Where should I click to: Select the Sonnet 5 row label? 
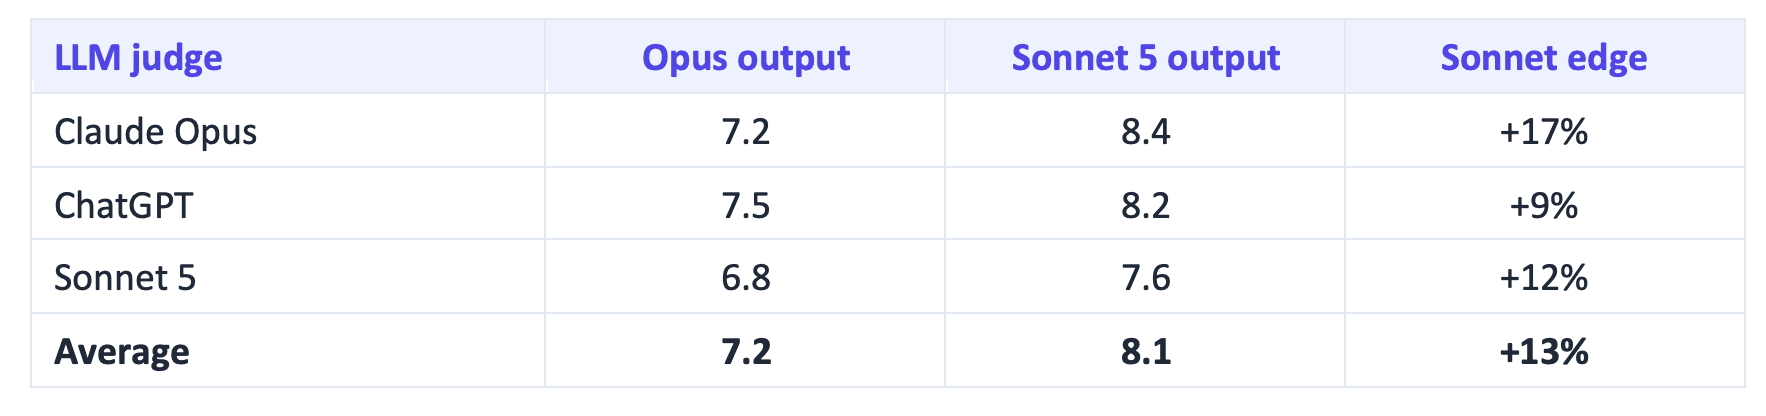coord(125,277)
